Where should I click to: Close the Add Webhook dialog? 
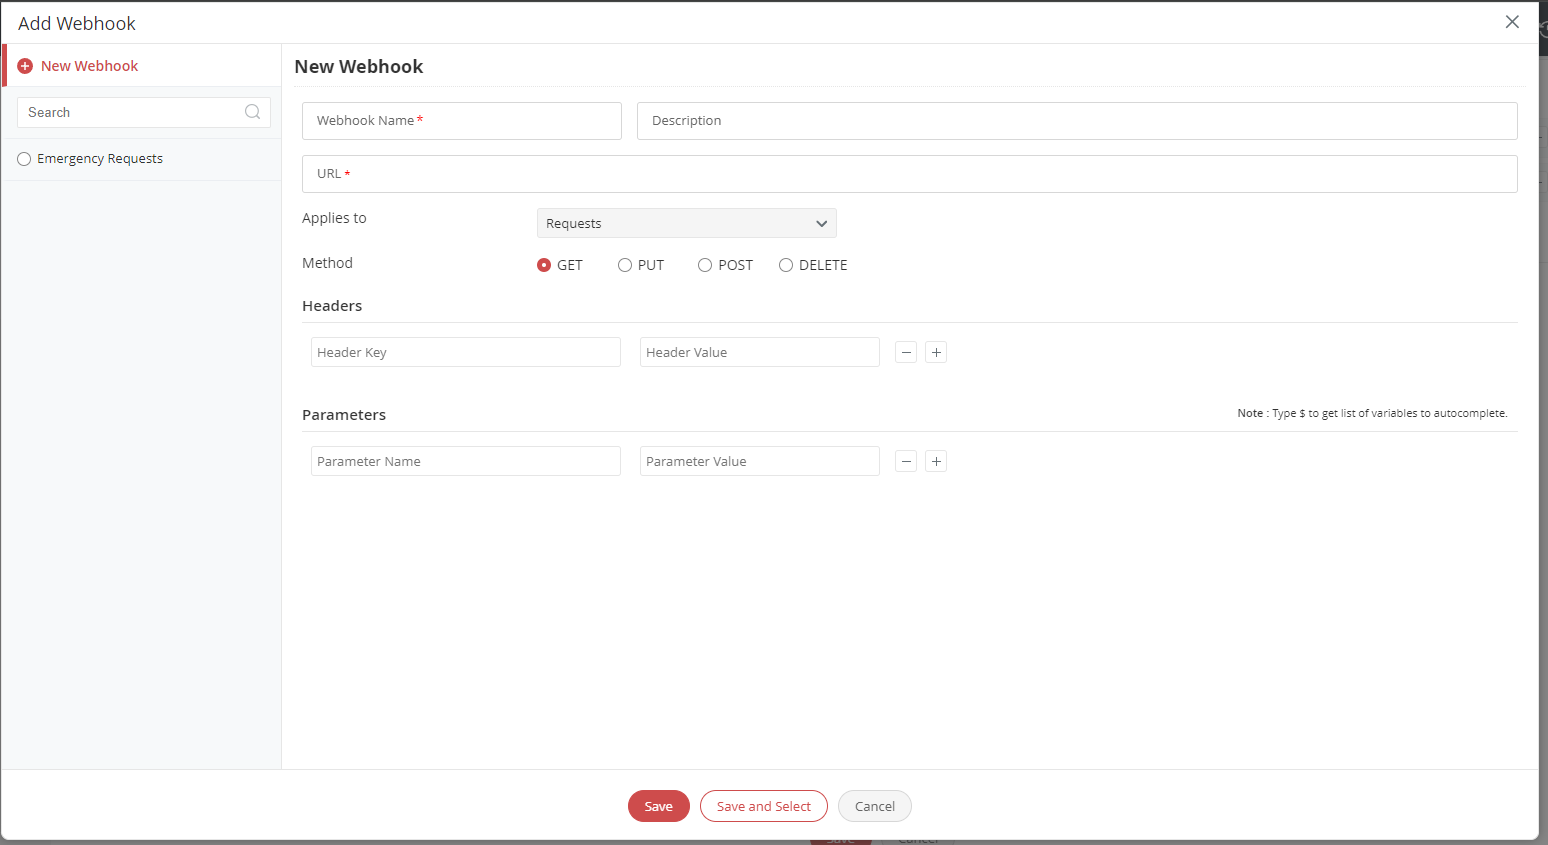(x=1512, y=21)
